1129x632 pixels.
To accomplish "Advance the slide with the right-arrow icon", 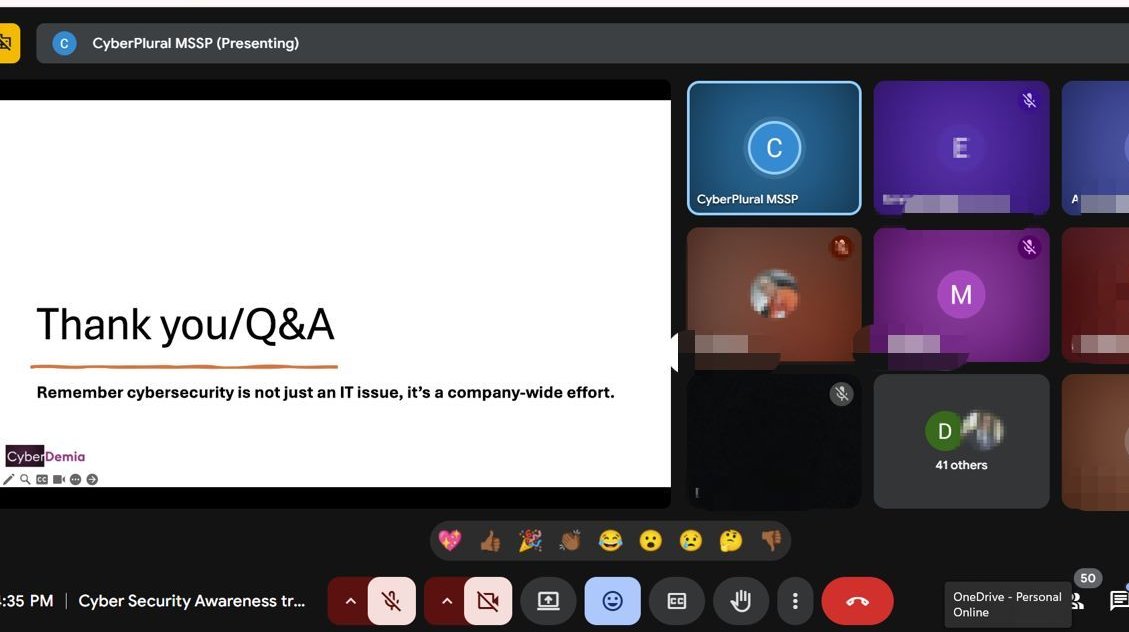I will [x=92, y=479].
